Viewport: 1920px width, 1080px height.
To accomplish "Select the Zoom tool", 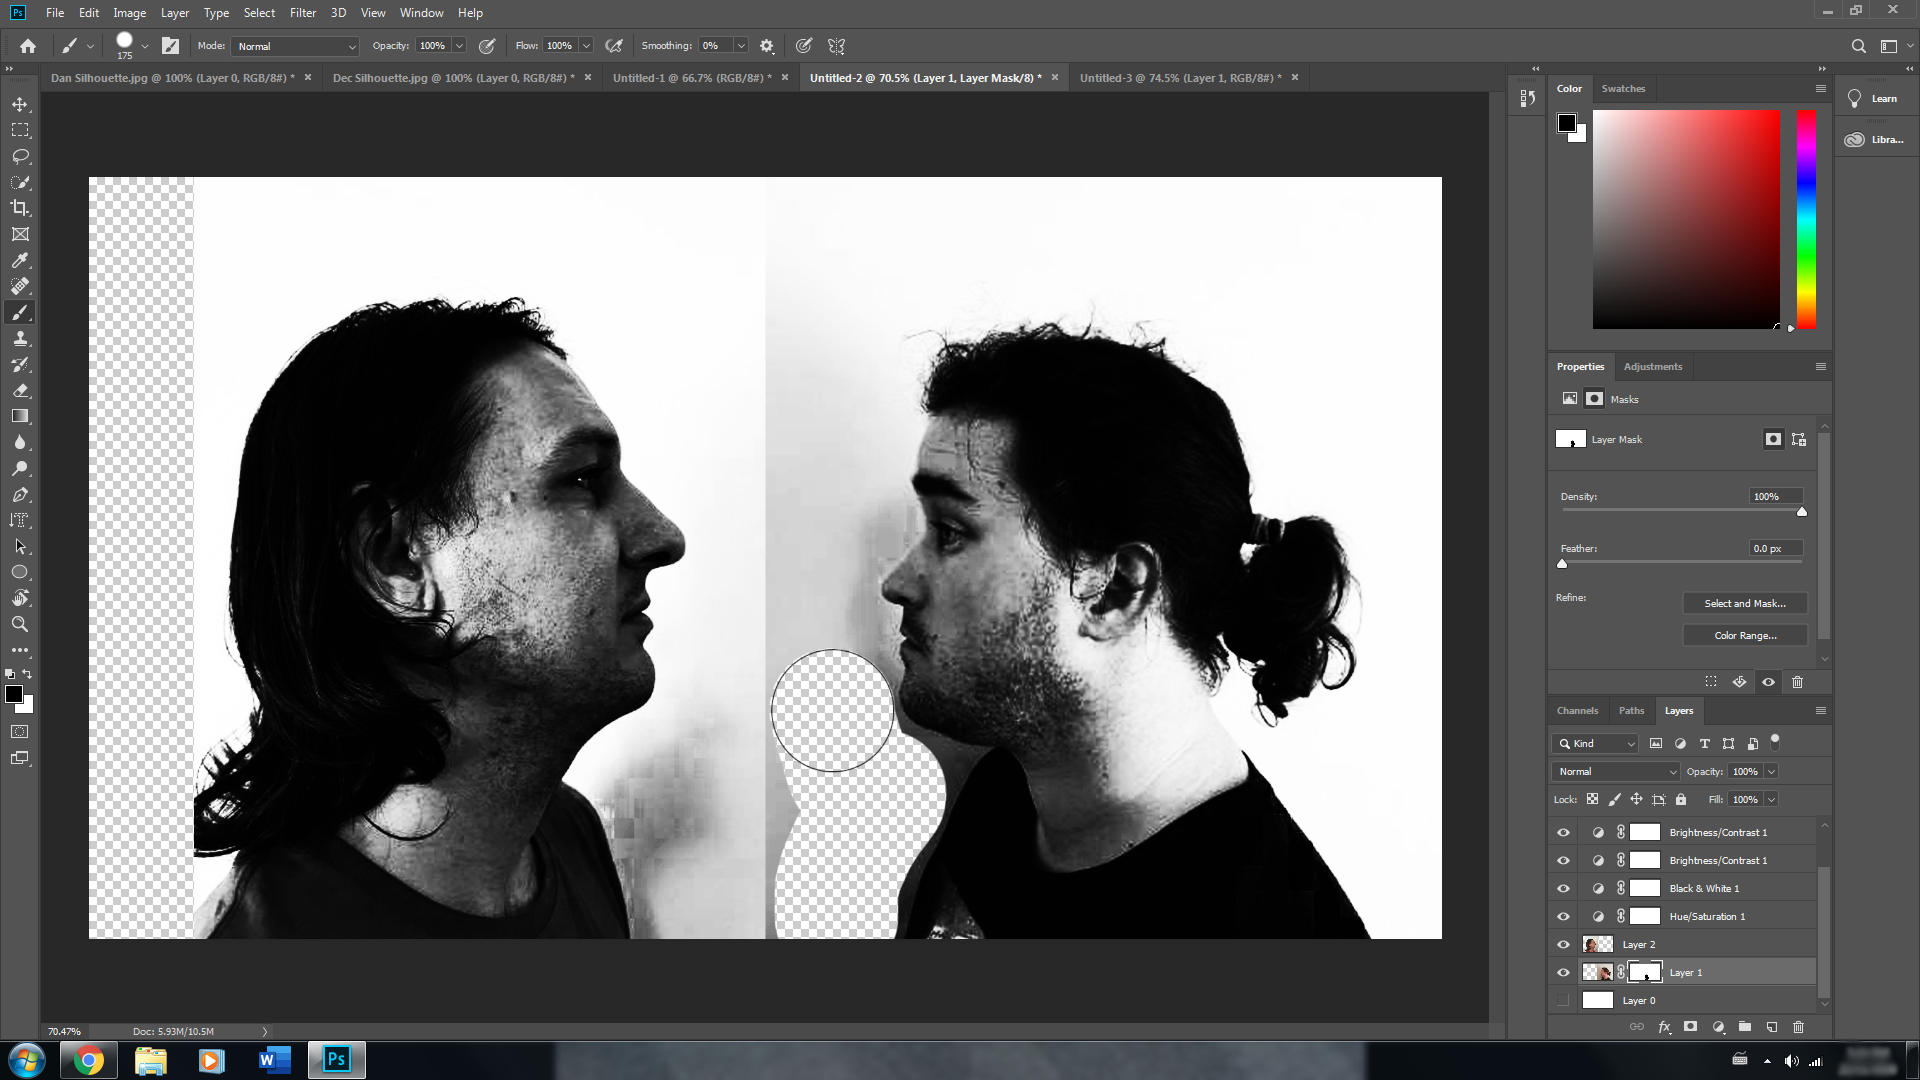I will [20, 624].
